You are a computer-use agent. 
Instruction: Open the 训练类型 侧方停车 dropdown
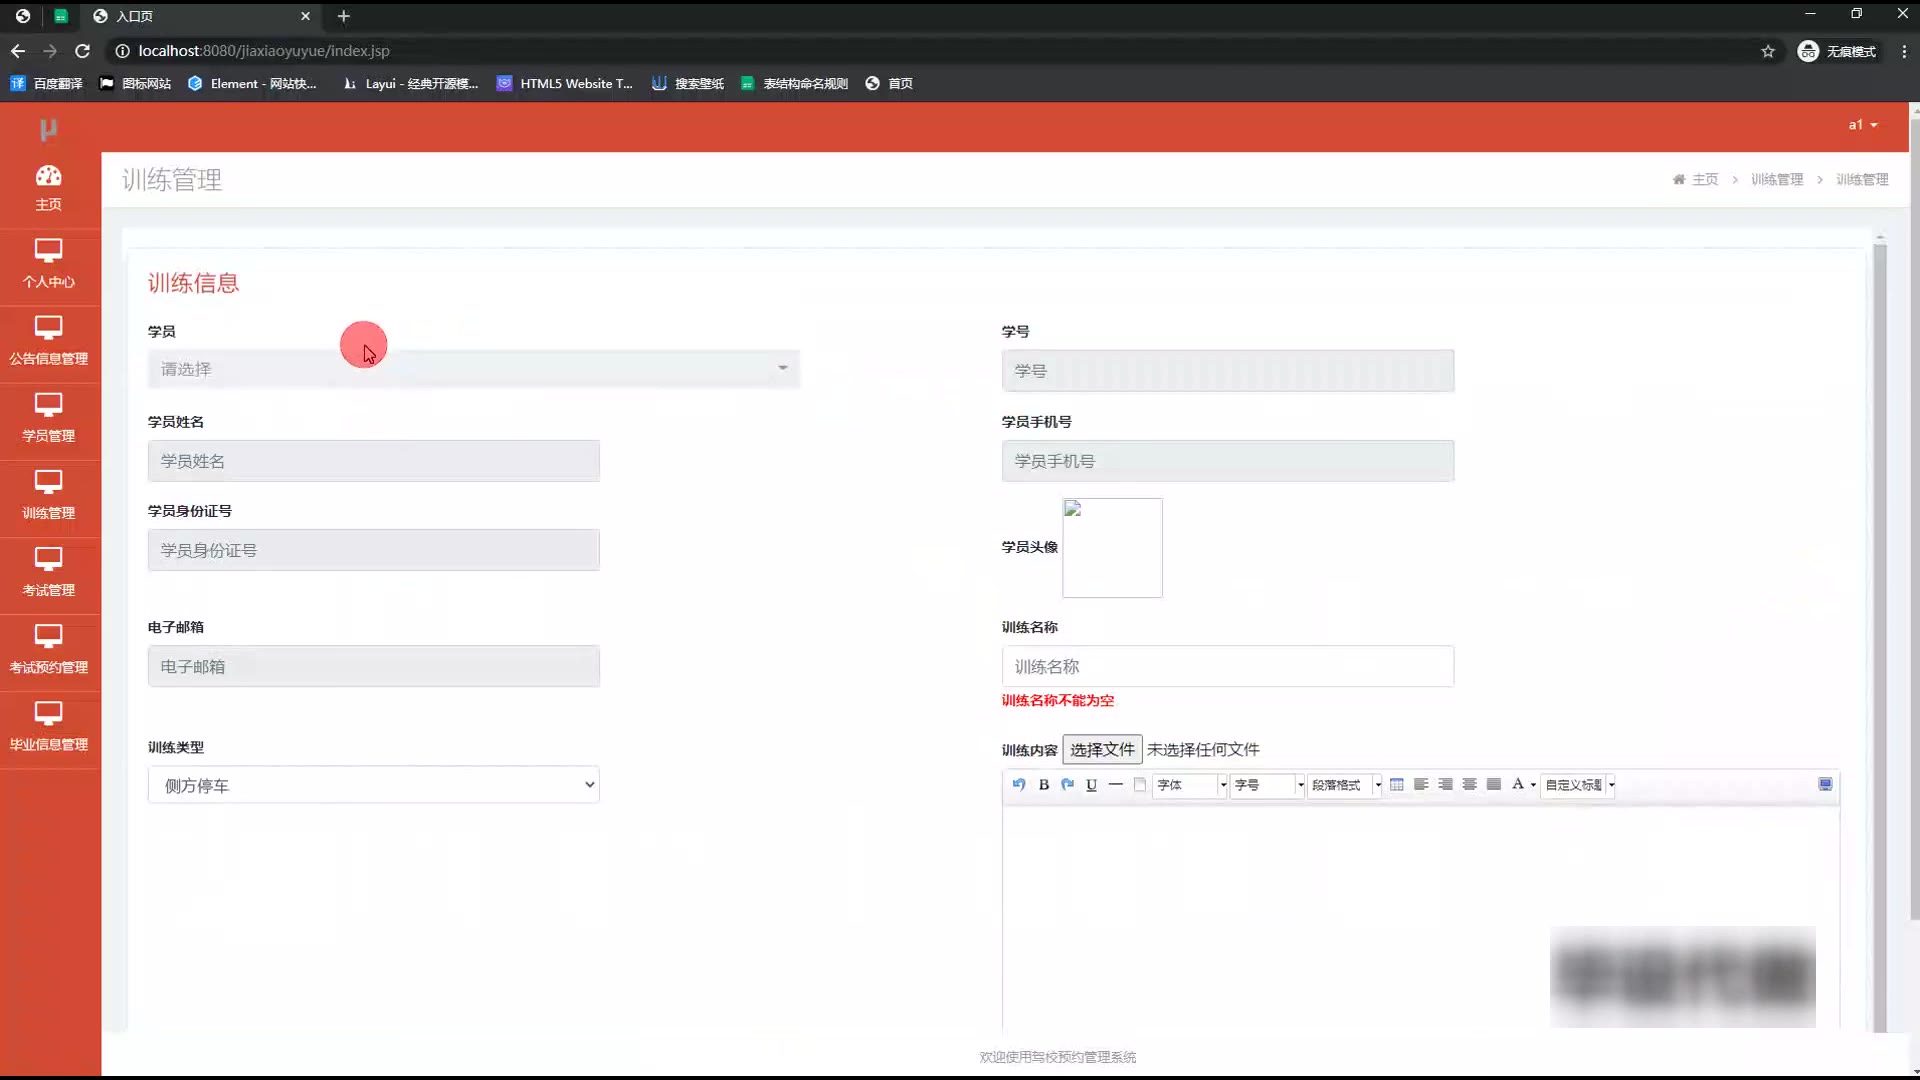[x=374, y=785]
